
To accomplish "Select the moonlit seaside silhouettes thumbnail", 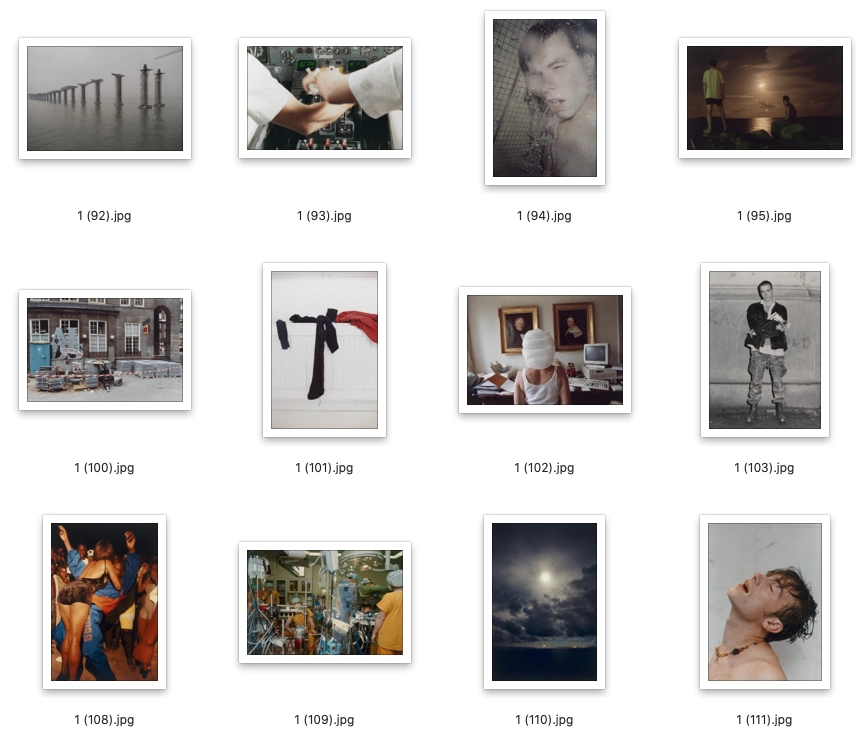I will pos(765,98).
